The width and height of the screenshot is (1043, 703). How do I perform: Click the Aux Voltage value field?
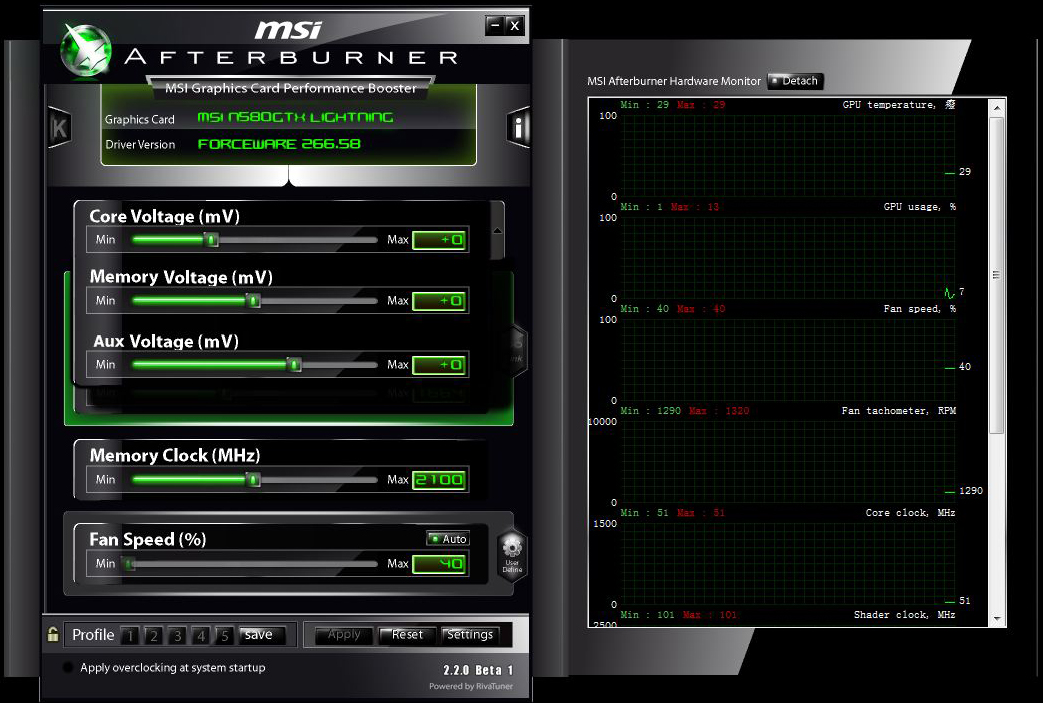[x=439, y=365]
